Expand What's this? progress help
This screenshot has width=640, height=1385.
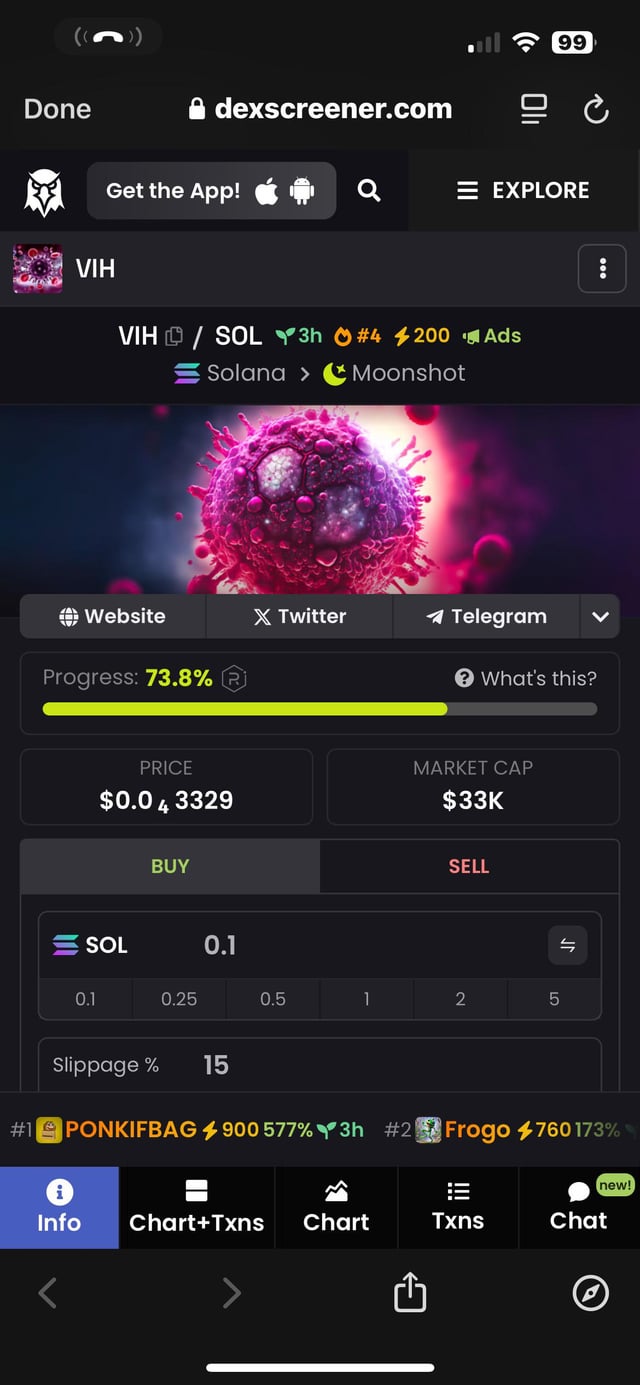click(x=525, y=678)
